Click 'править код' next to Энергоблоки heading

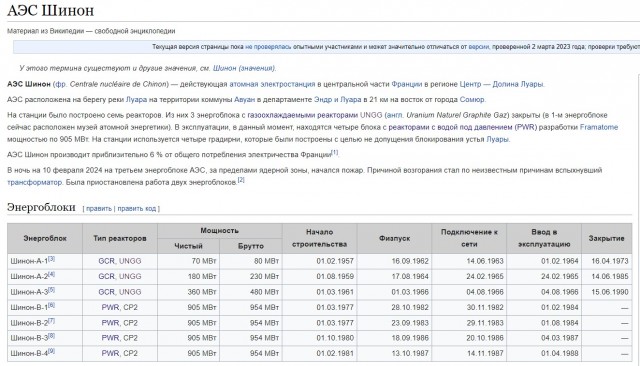pyautogui.click(x=137, y=209)
